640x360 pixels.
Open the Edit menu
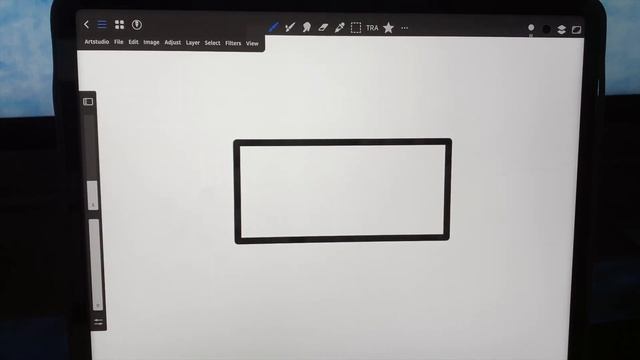click(133, 42)
